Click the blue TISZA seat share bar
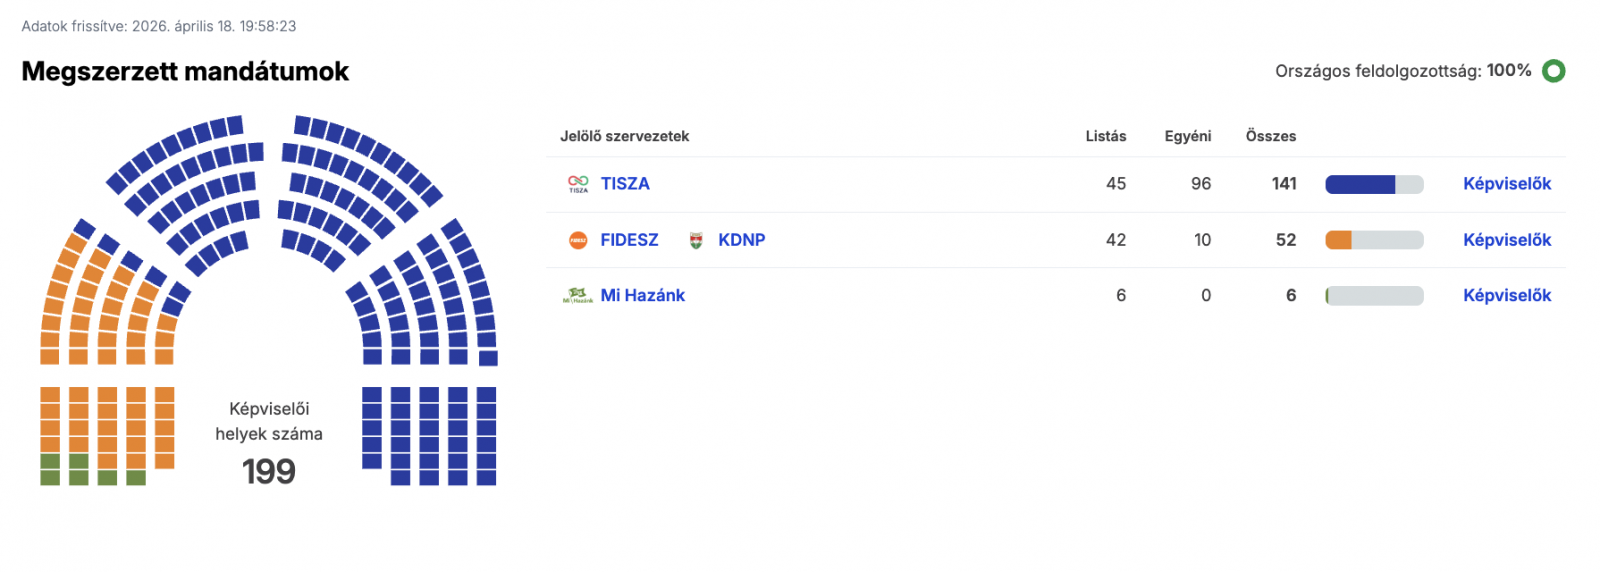 pyautogui.click(x=1360, y=184)
